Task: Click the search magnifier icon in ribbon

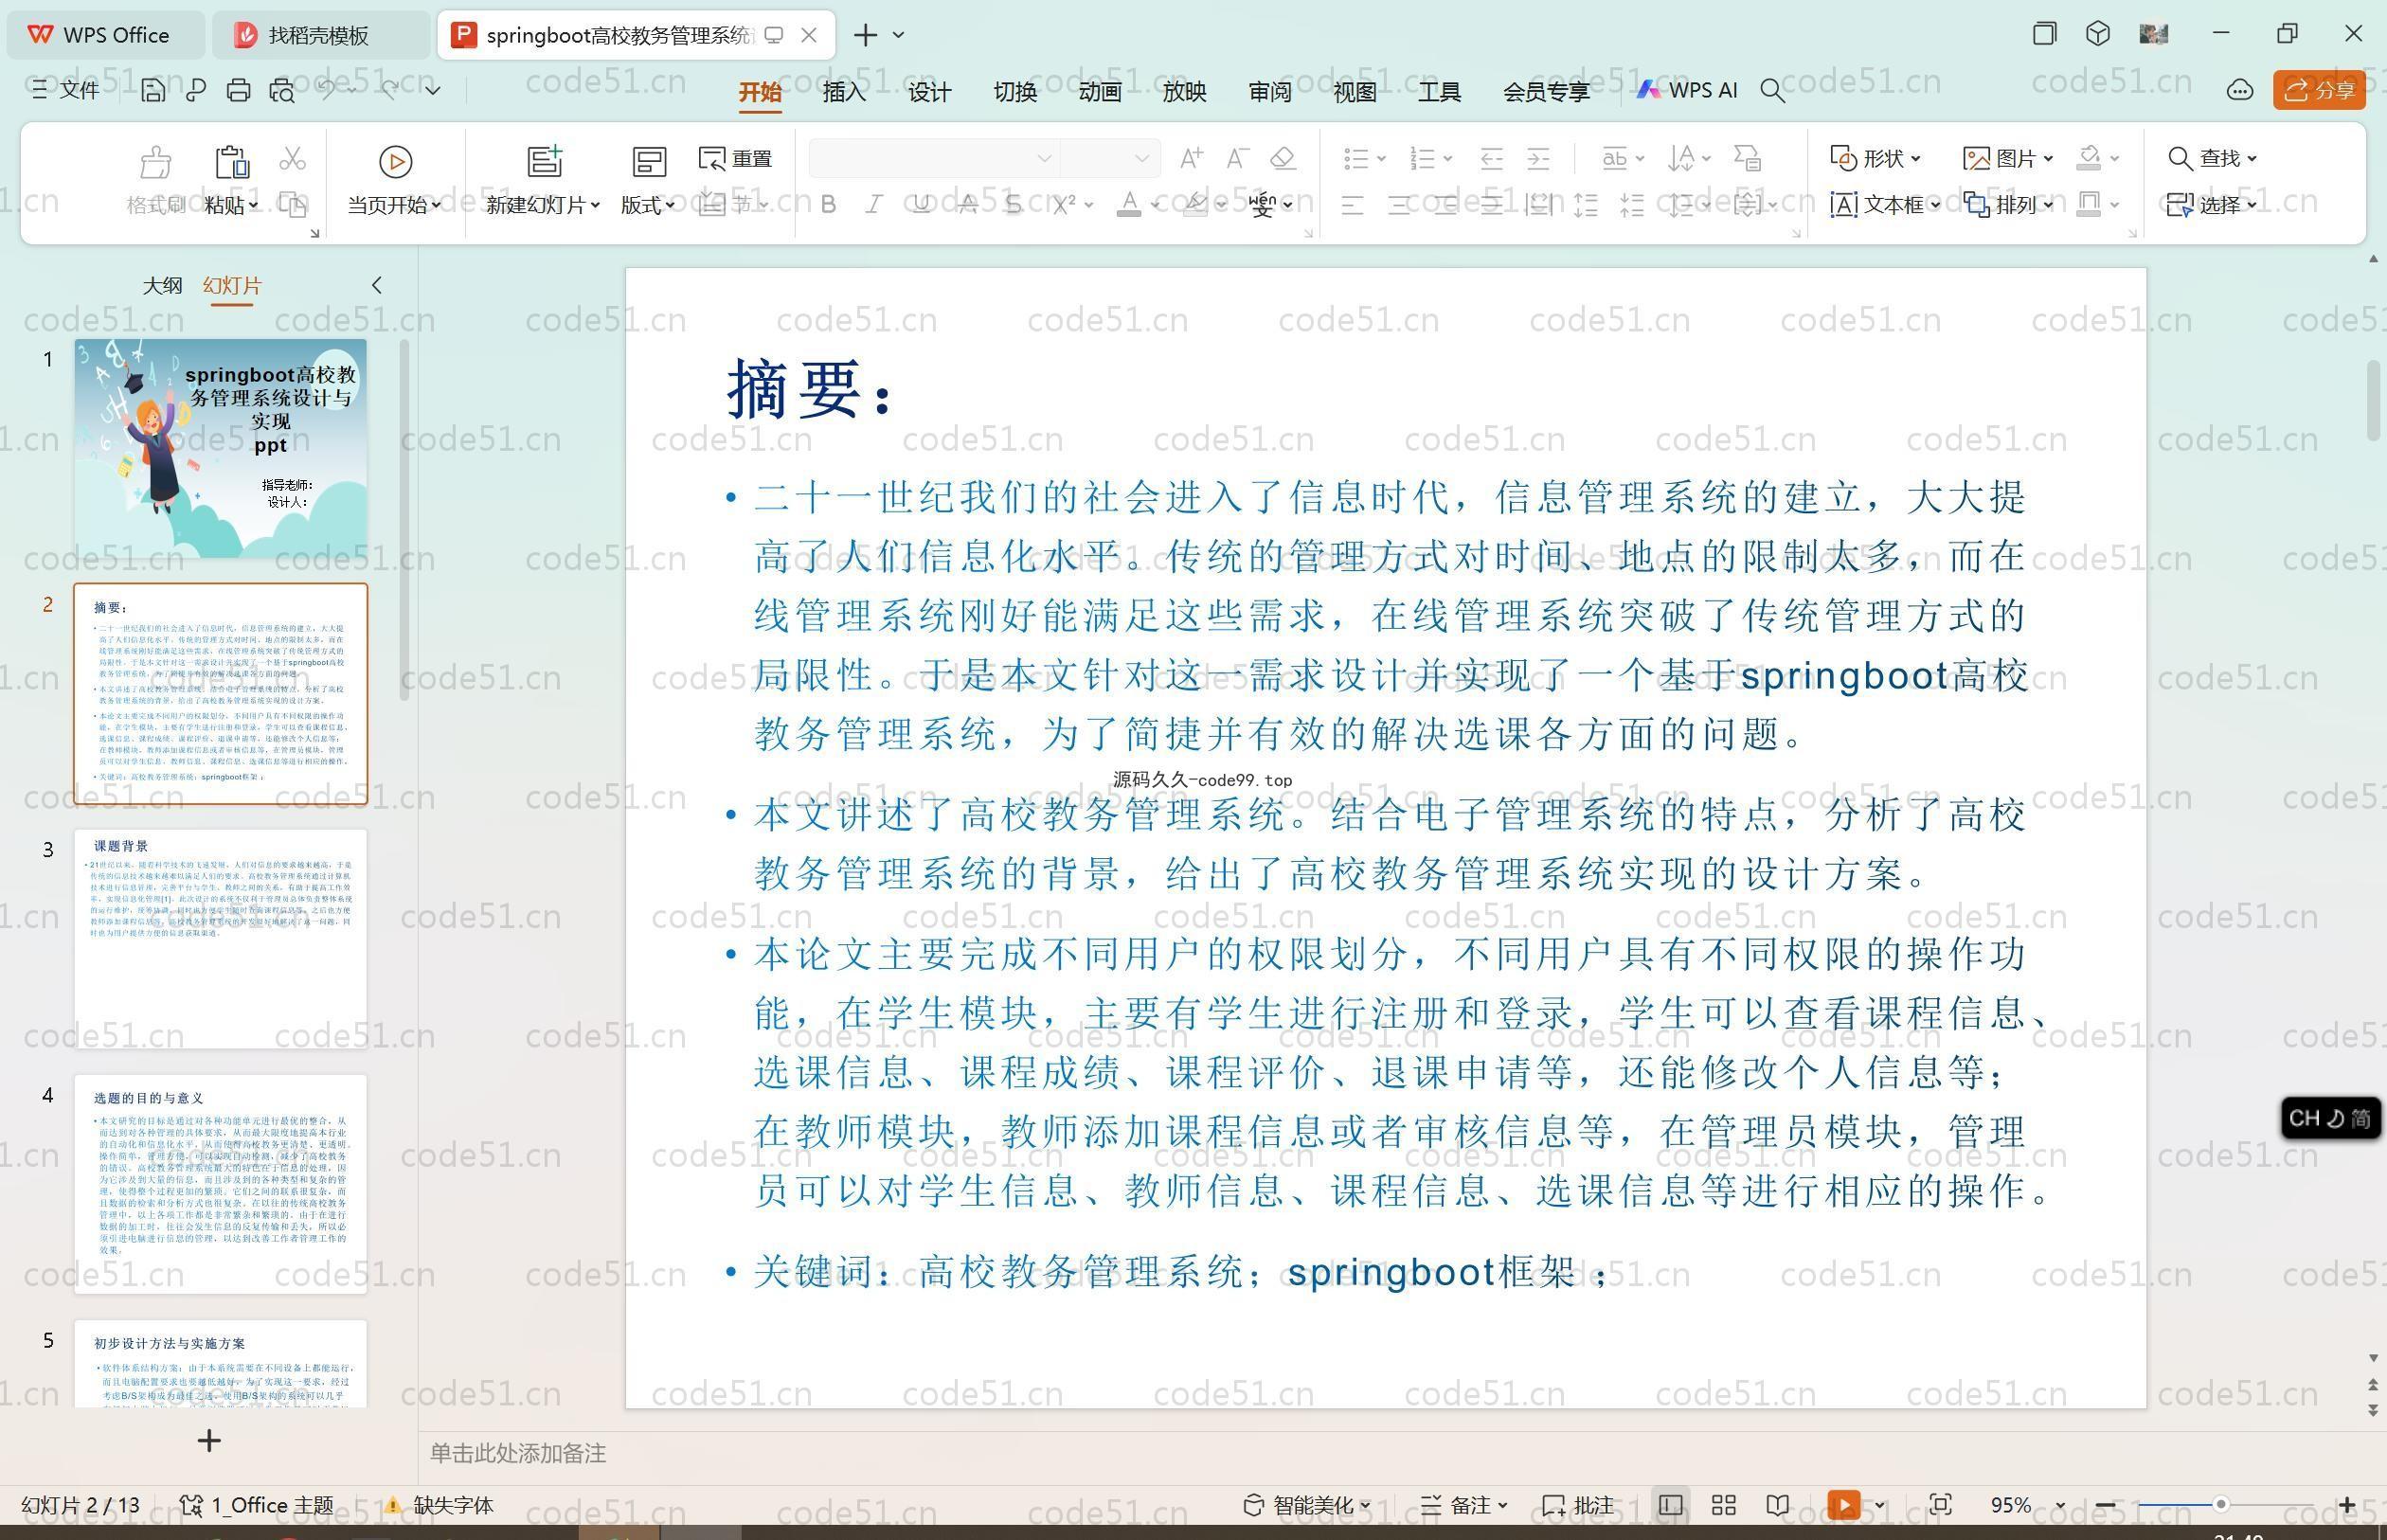Action: [1772, 91]
